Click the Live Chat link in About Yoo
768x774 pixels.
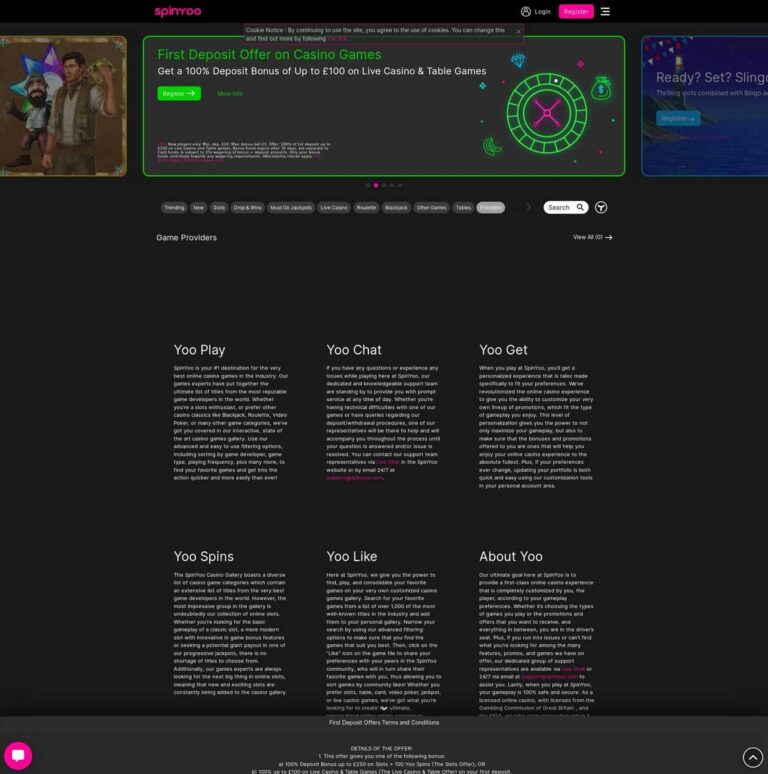coord(573,669)
